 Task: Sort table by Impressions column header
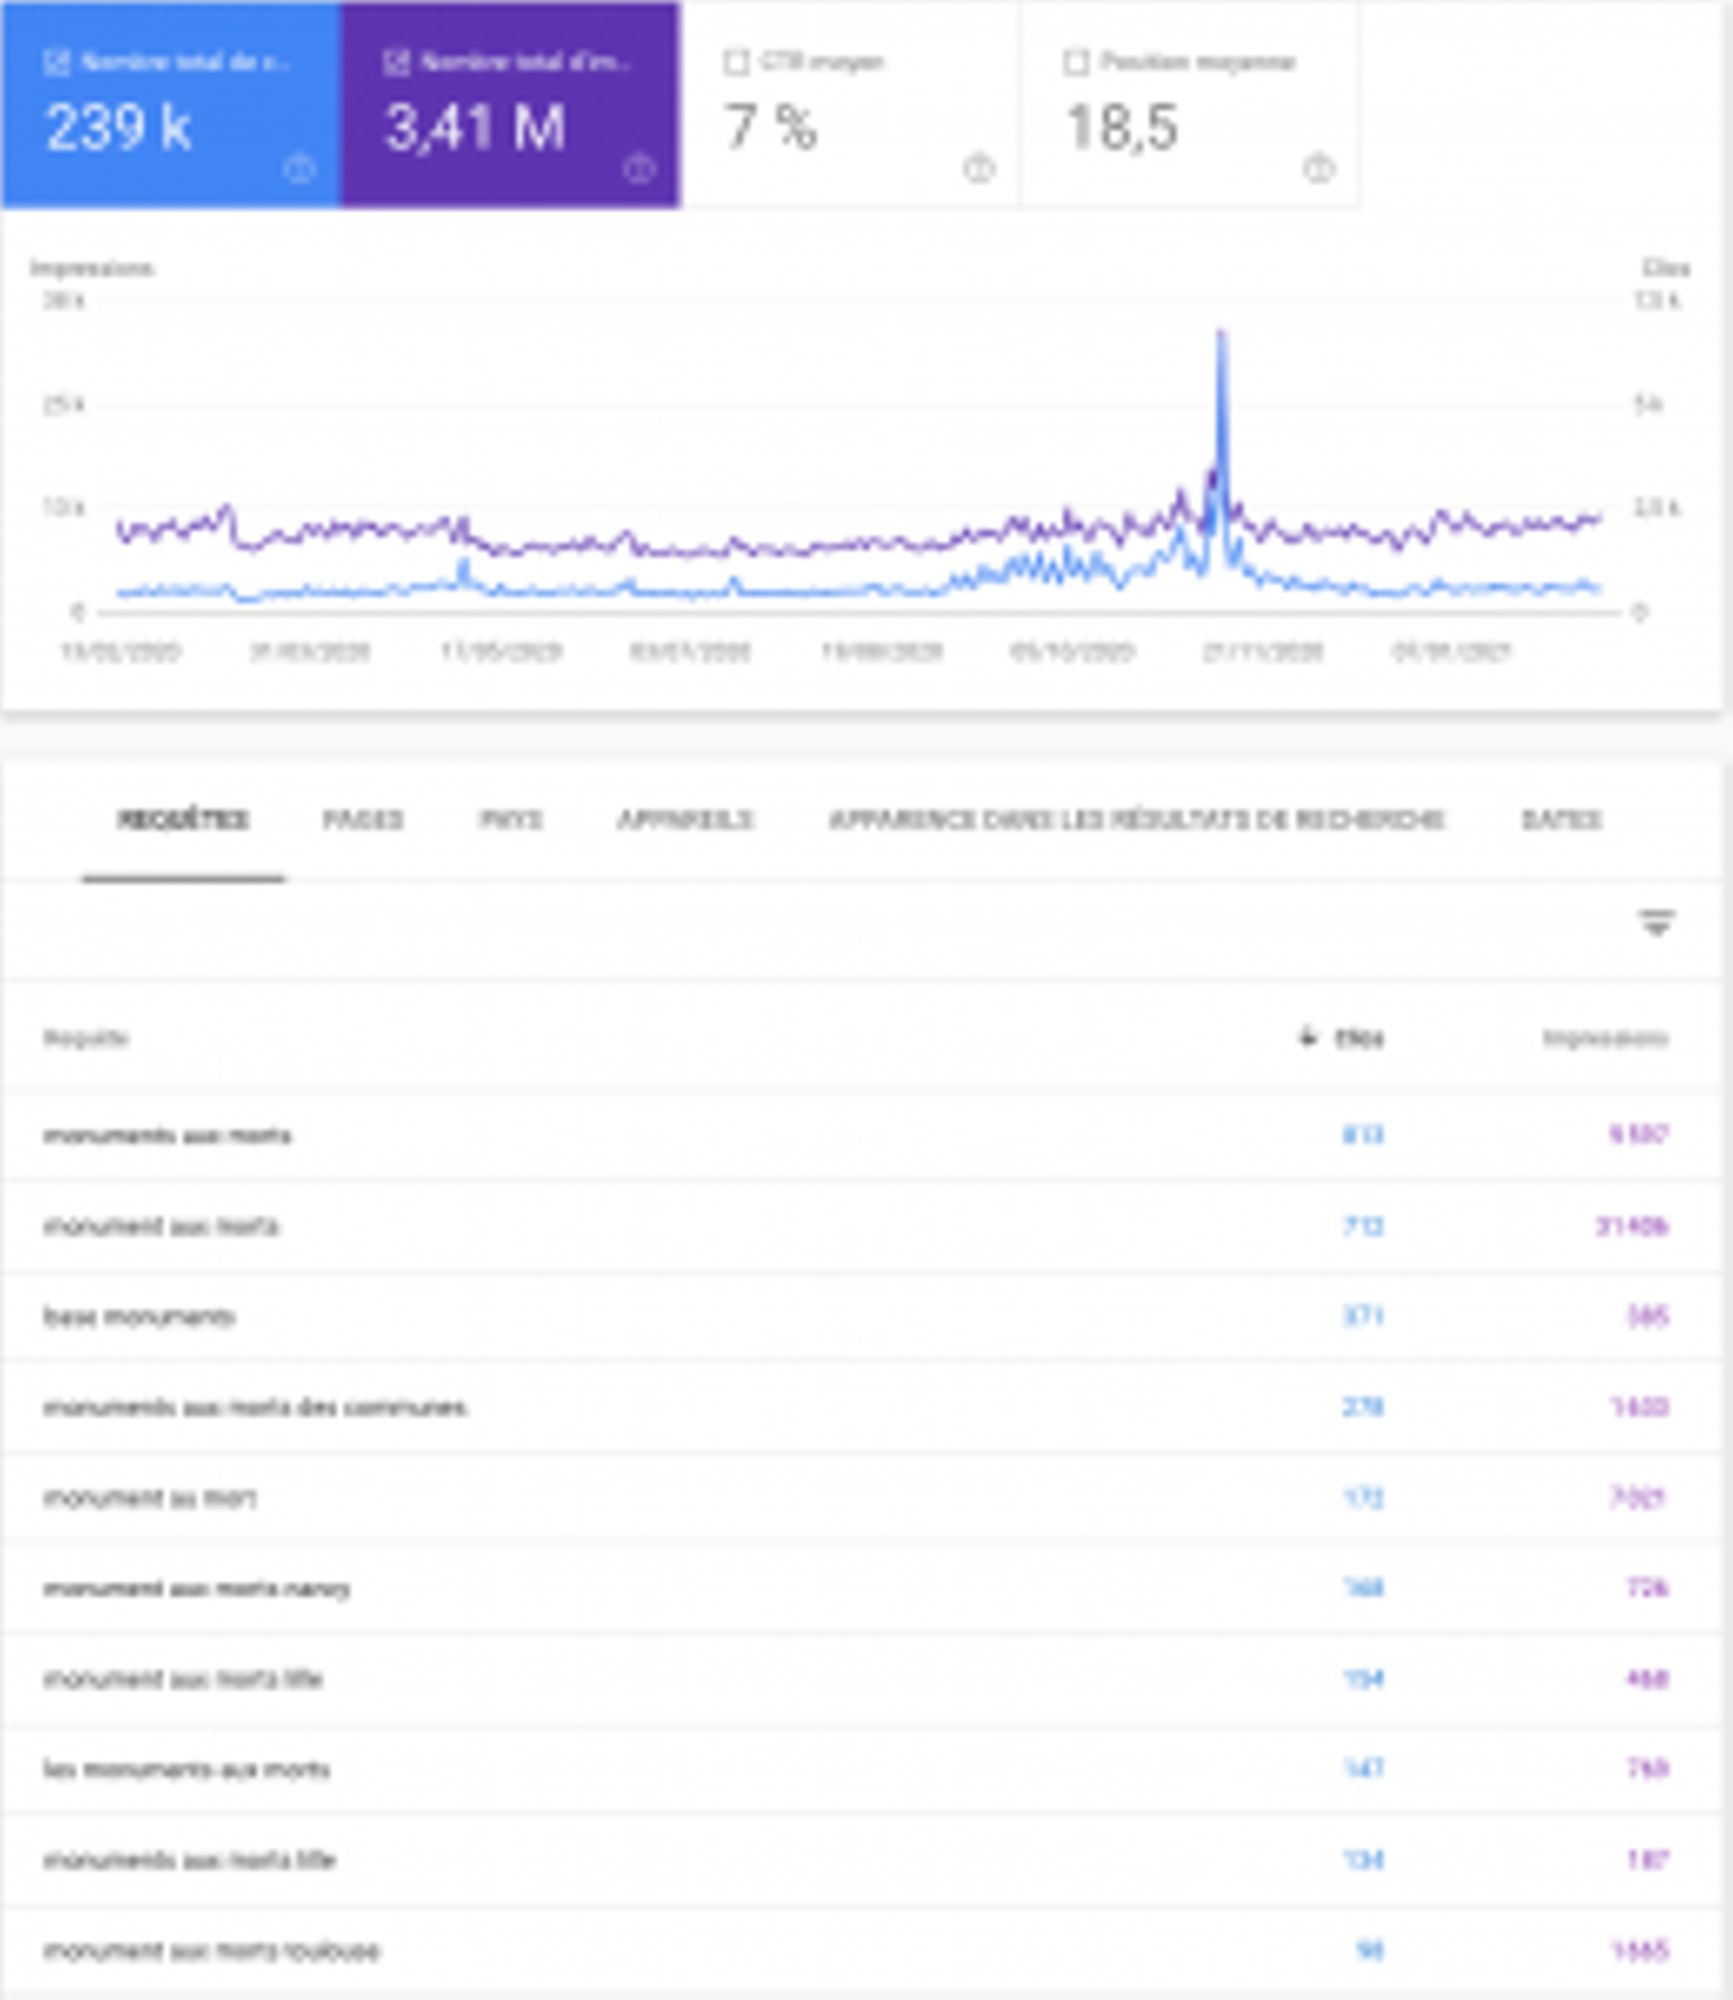click(x=1605, y=1038)
